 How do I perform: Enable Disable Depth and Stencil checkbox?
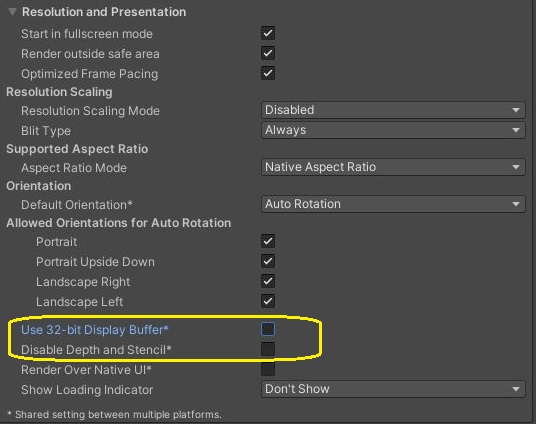[x=268, y=349]
